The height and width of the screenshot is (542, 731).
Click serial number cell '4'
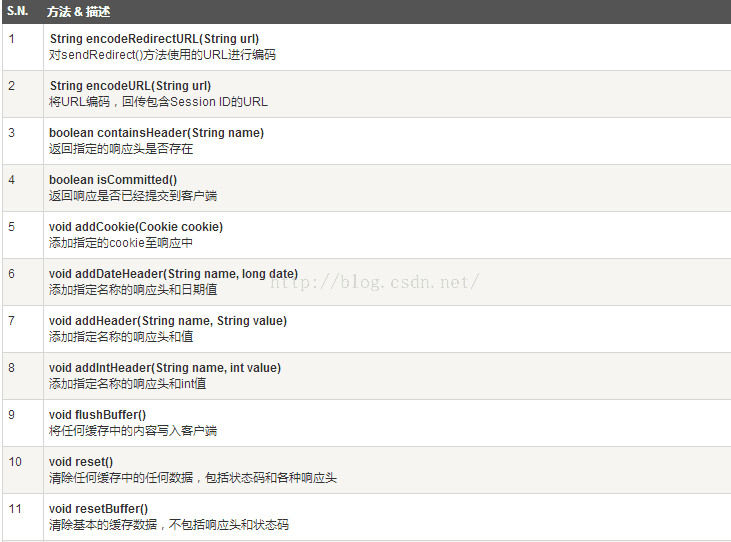click(x=23, y=188)
